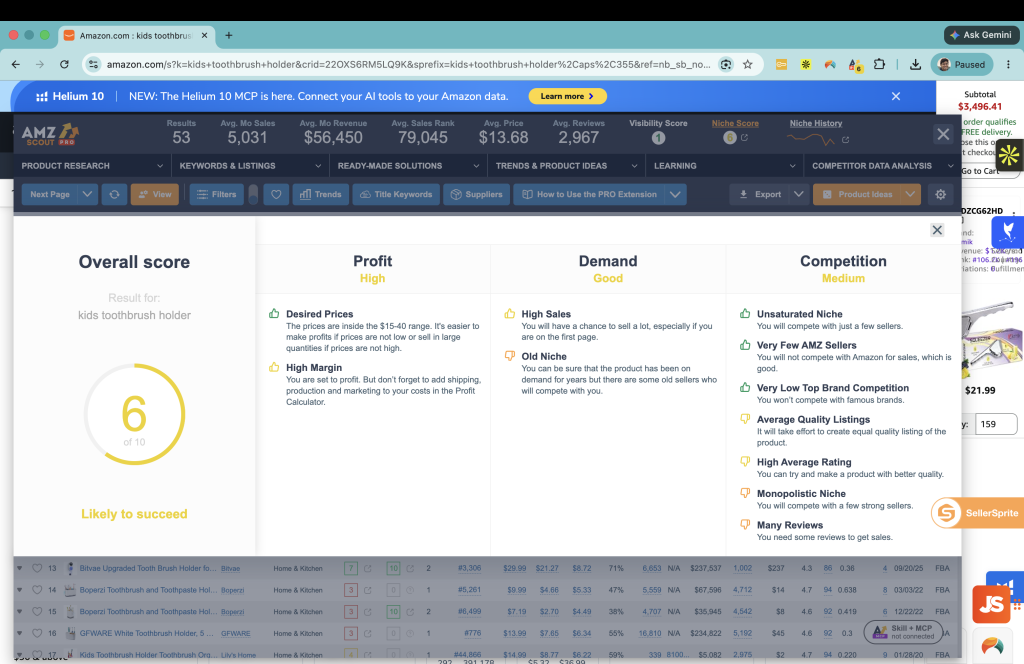
Task: Open Niche History external link icon
Action: tap(846, 140)
